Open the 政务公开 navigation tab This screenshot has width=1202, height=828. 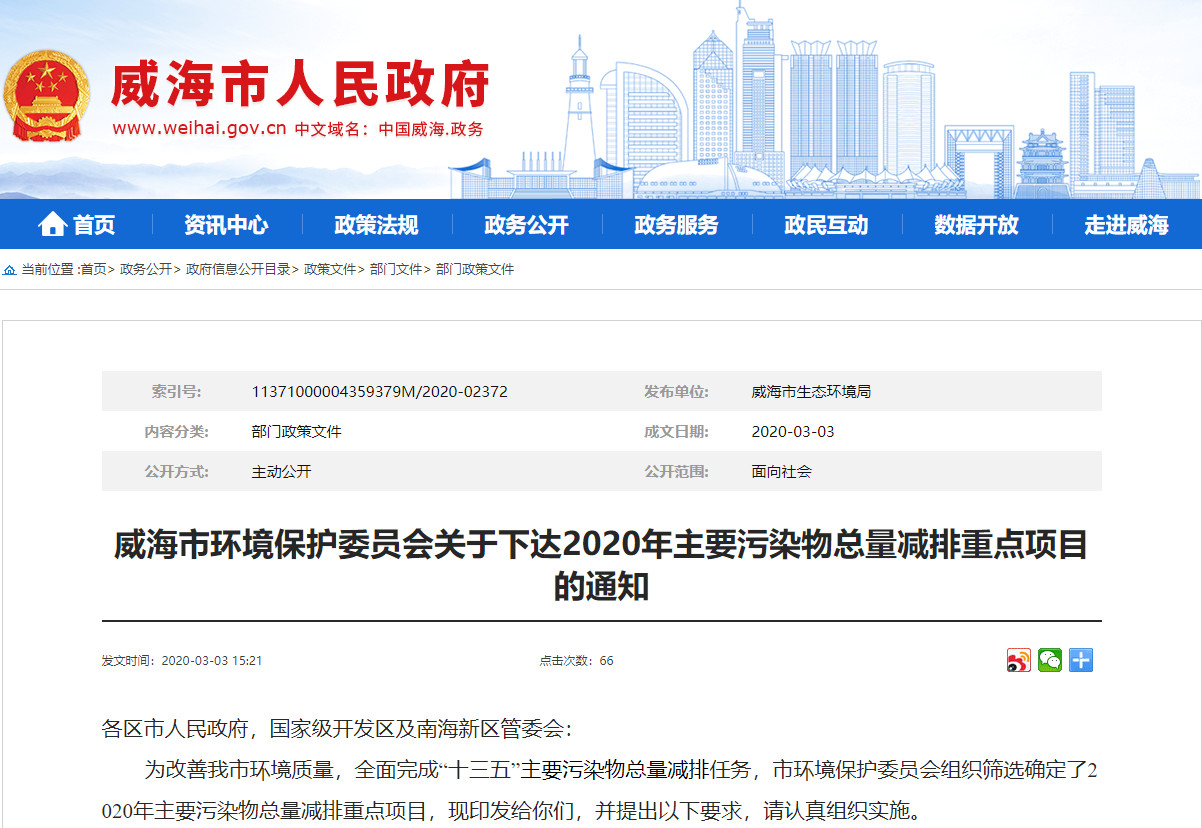(526, 224)
